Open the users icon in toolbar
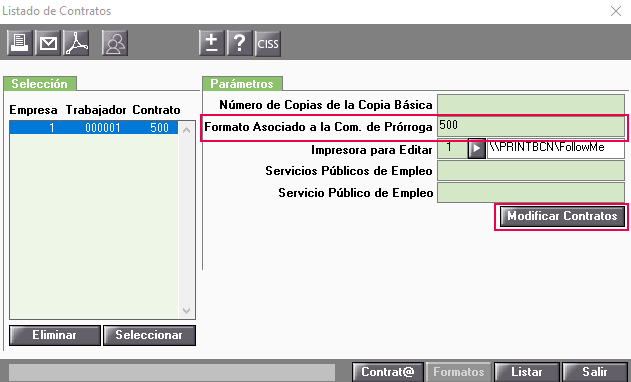The image size is (631, 382). coord(115,43)
